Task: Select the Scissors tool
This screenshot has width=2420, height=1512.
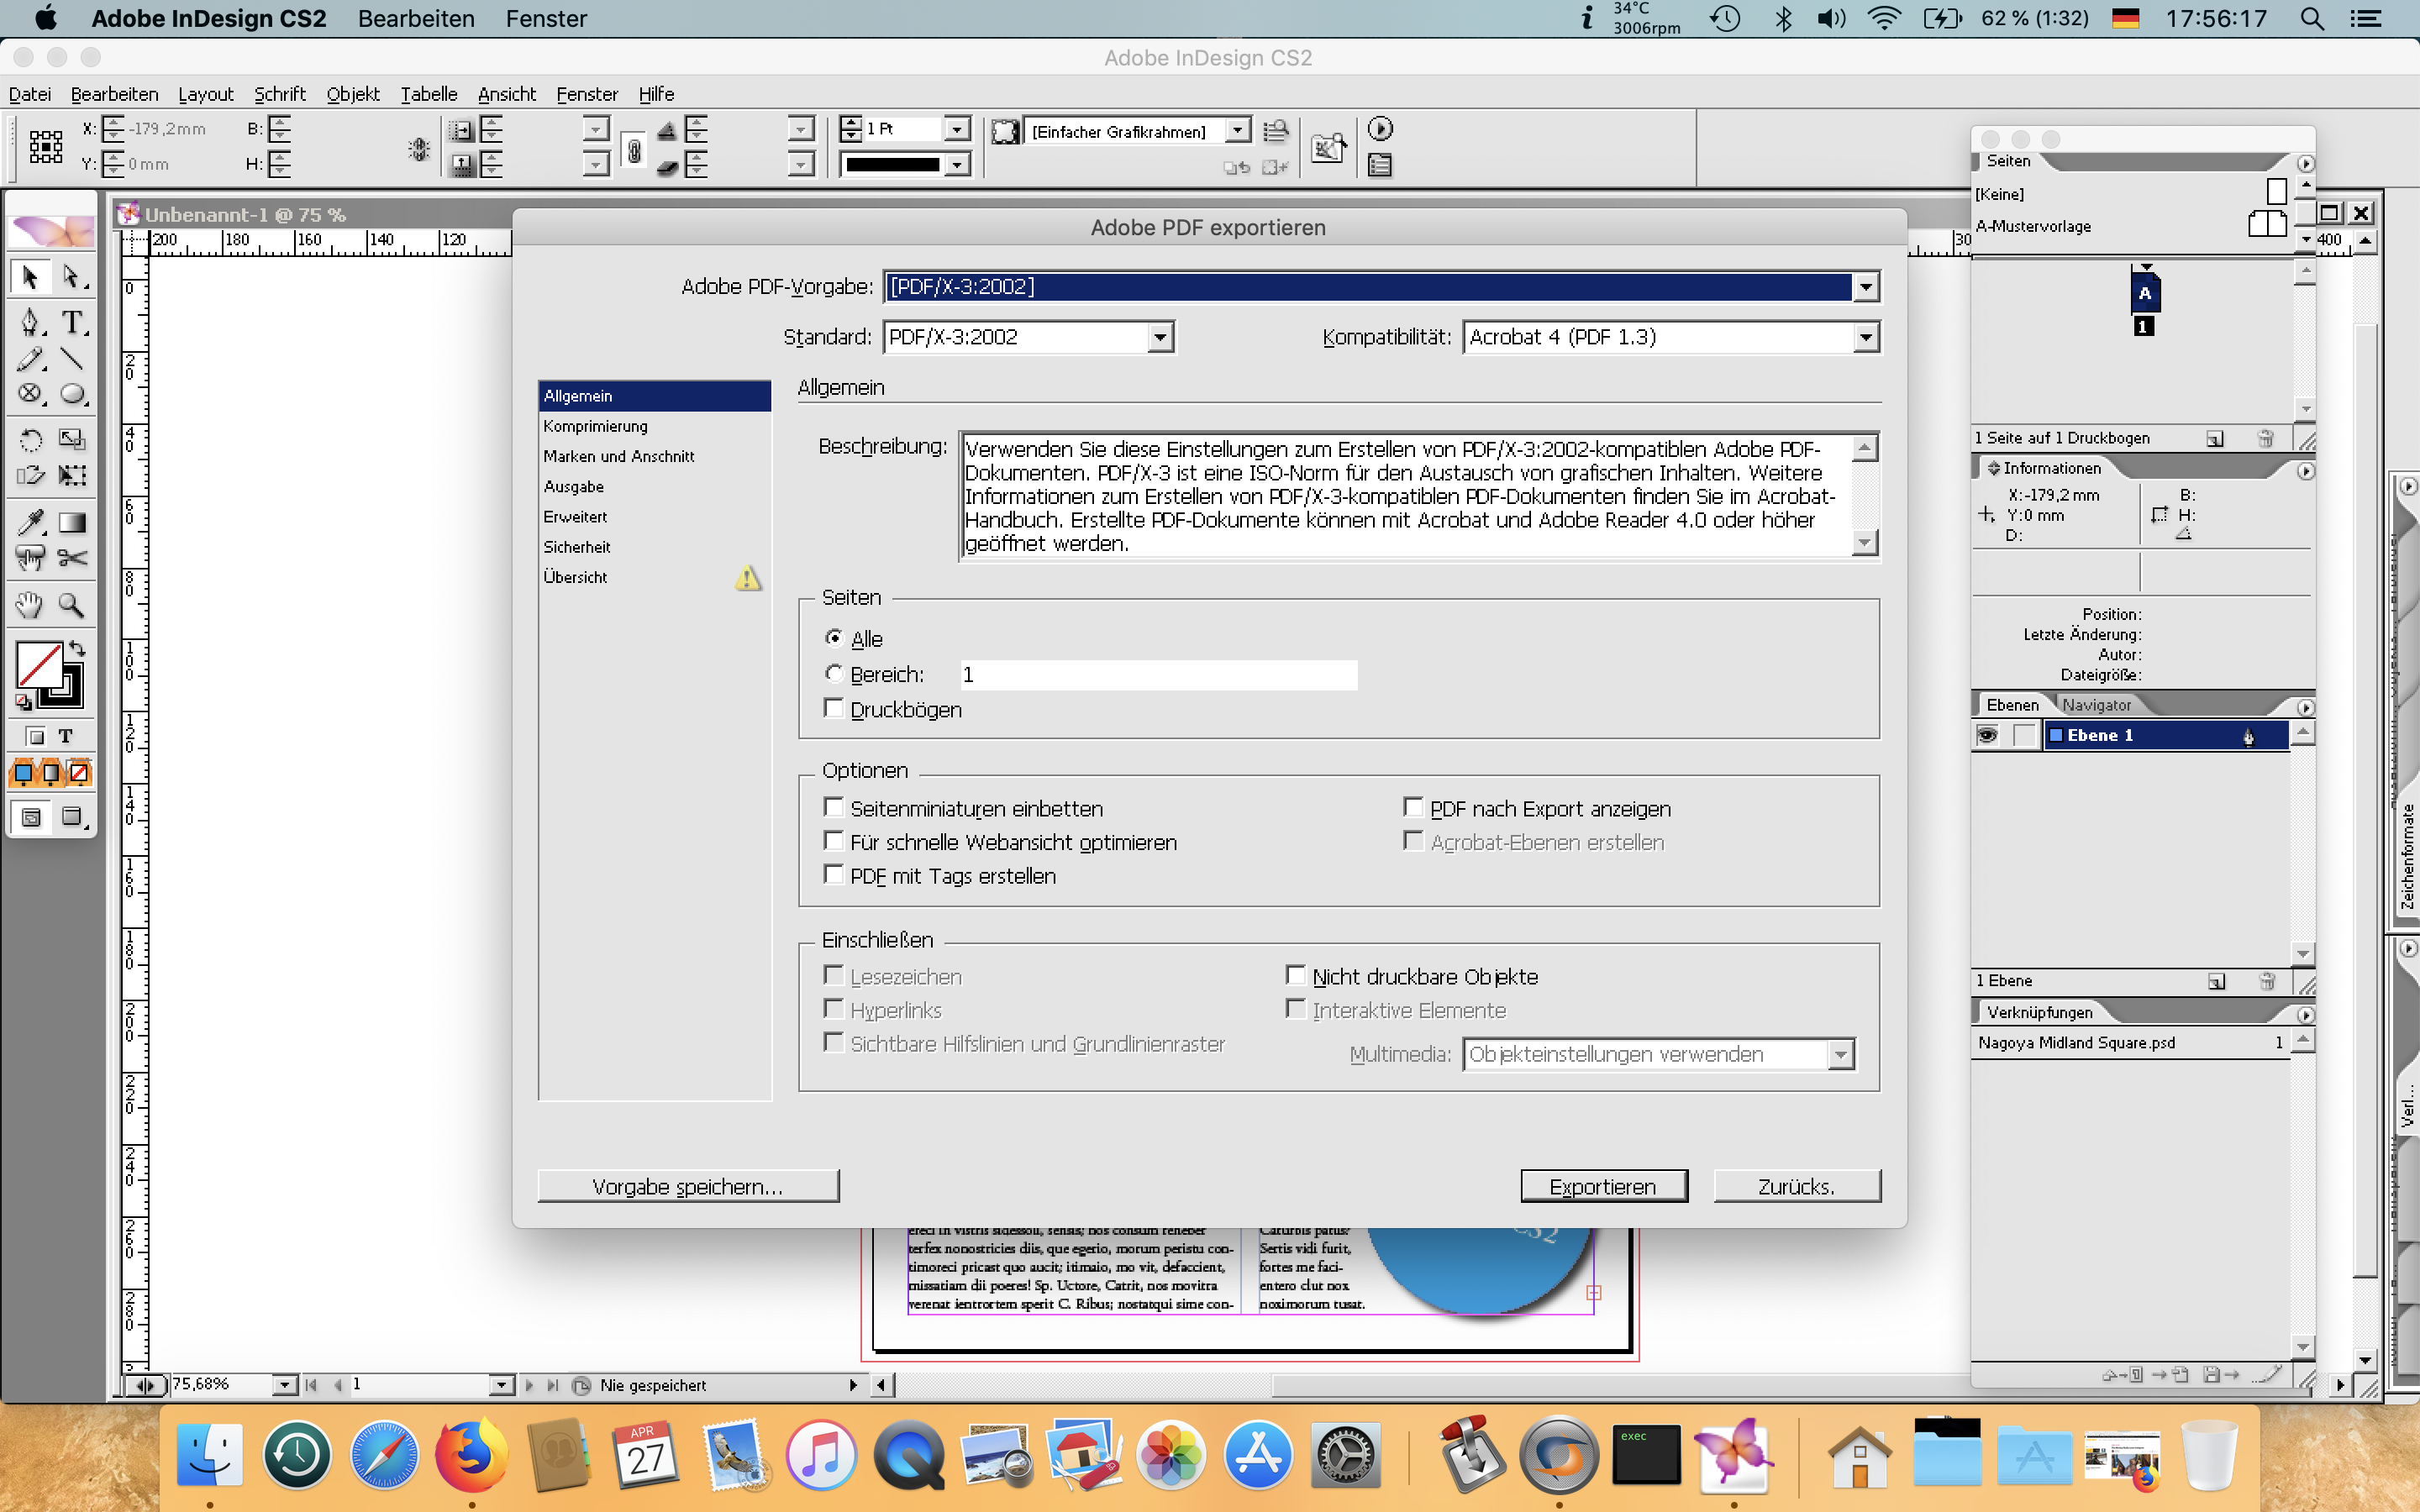Action: point(74,558)
